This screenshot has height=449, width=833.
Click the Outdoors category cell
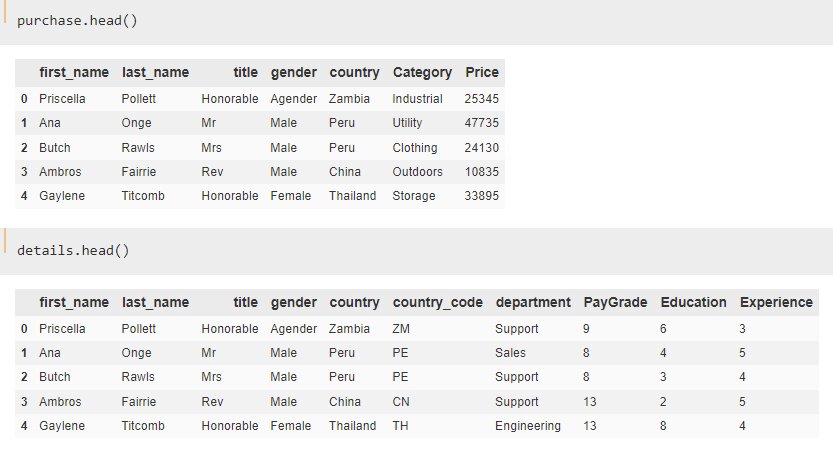[x=417, y=172]
